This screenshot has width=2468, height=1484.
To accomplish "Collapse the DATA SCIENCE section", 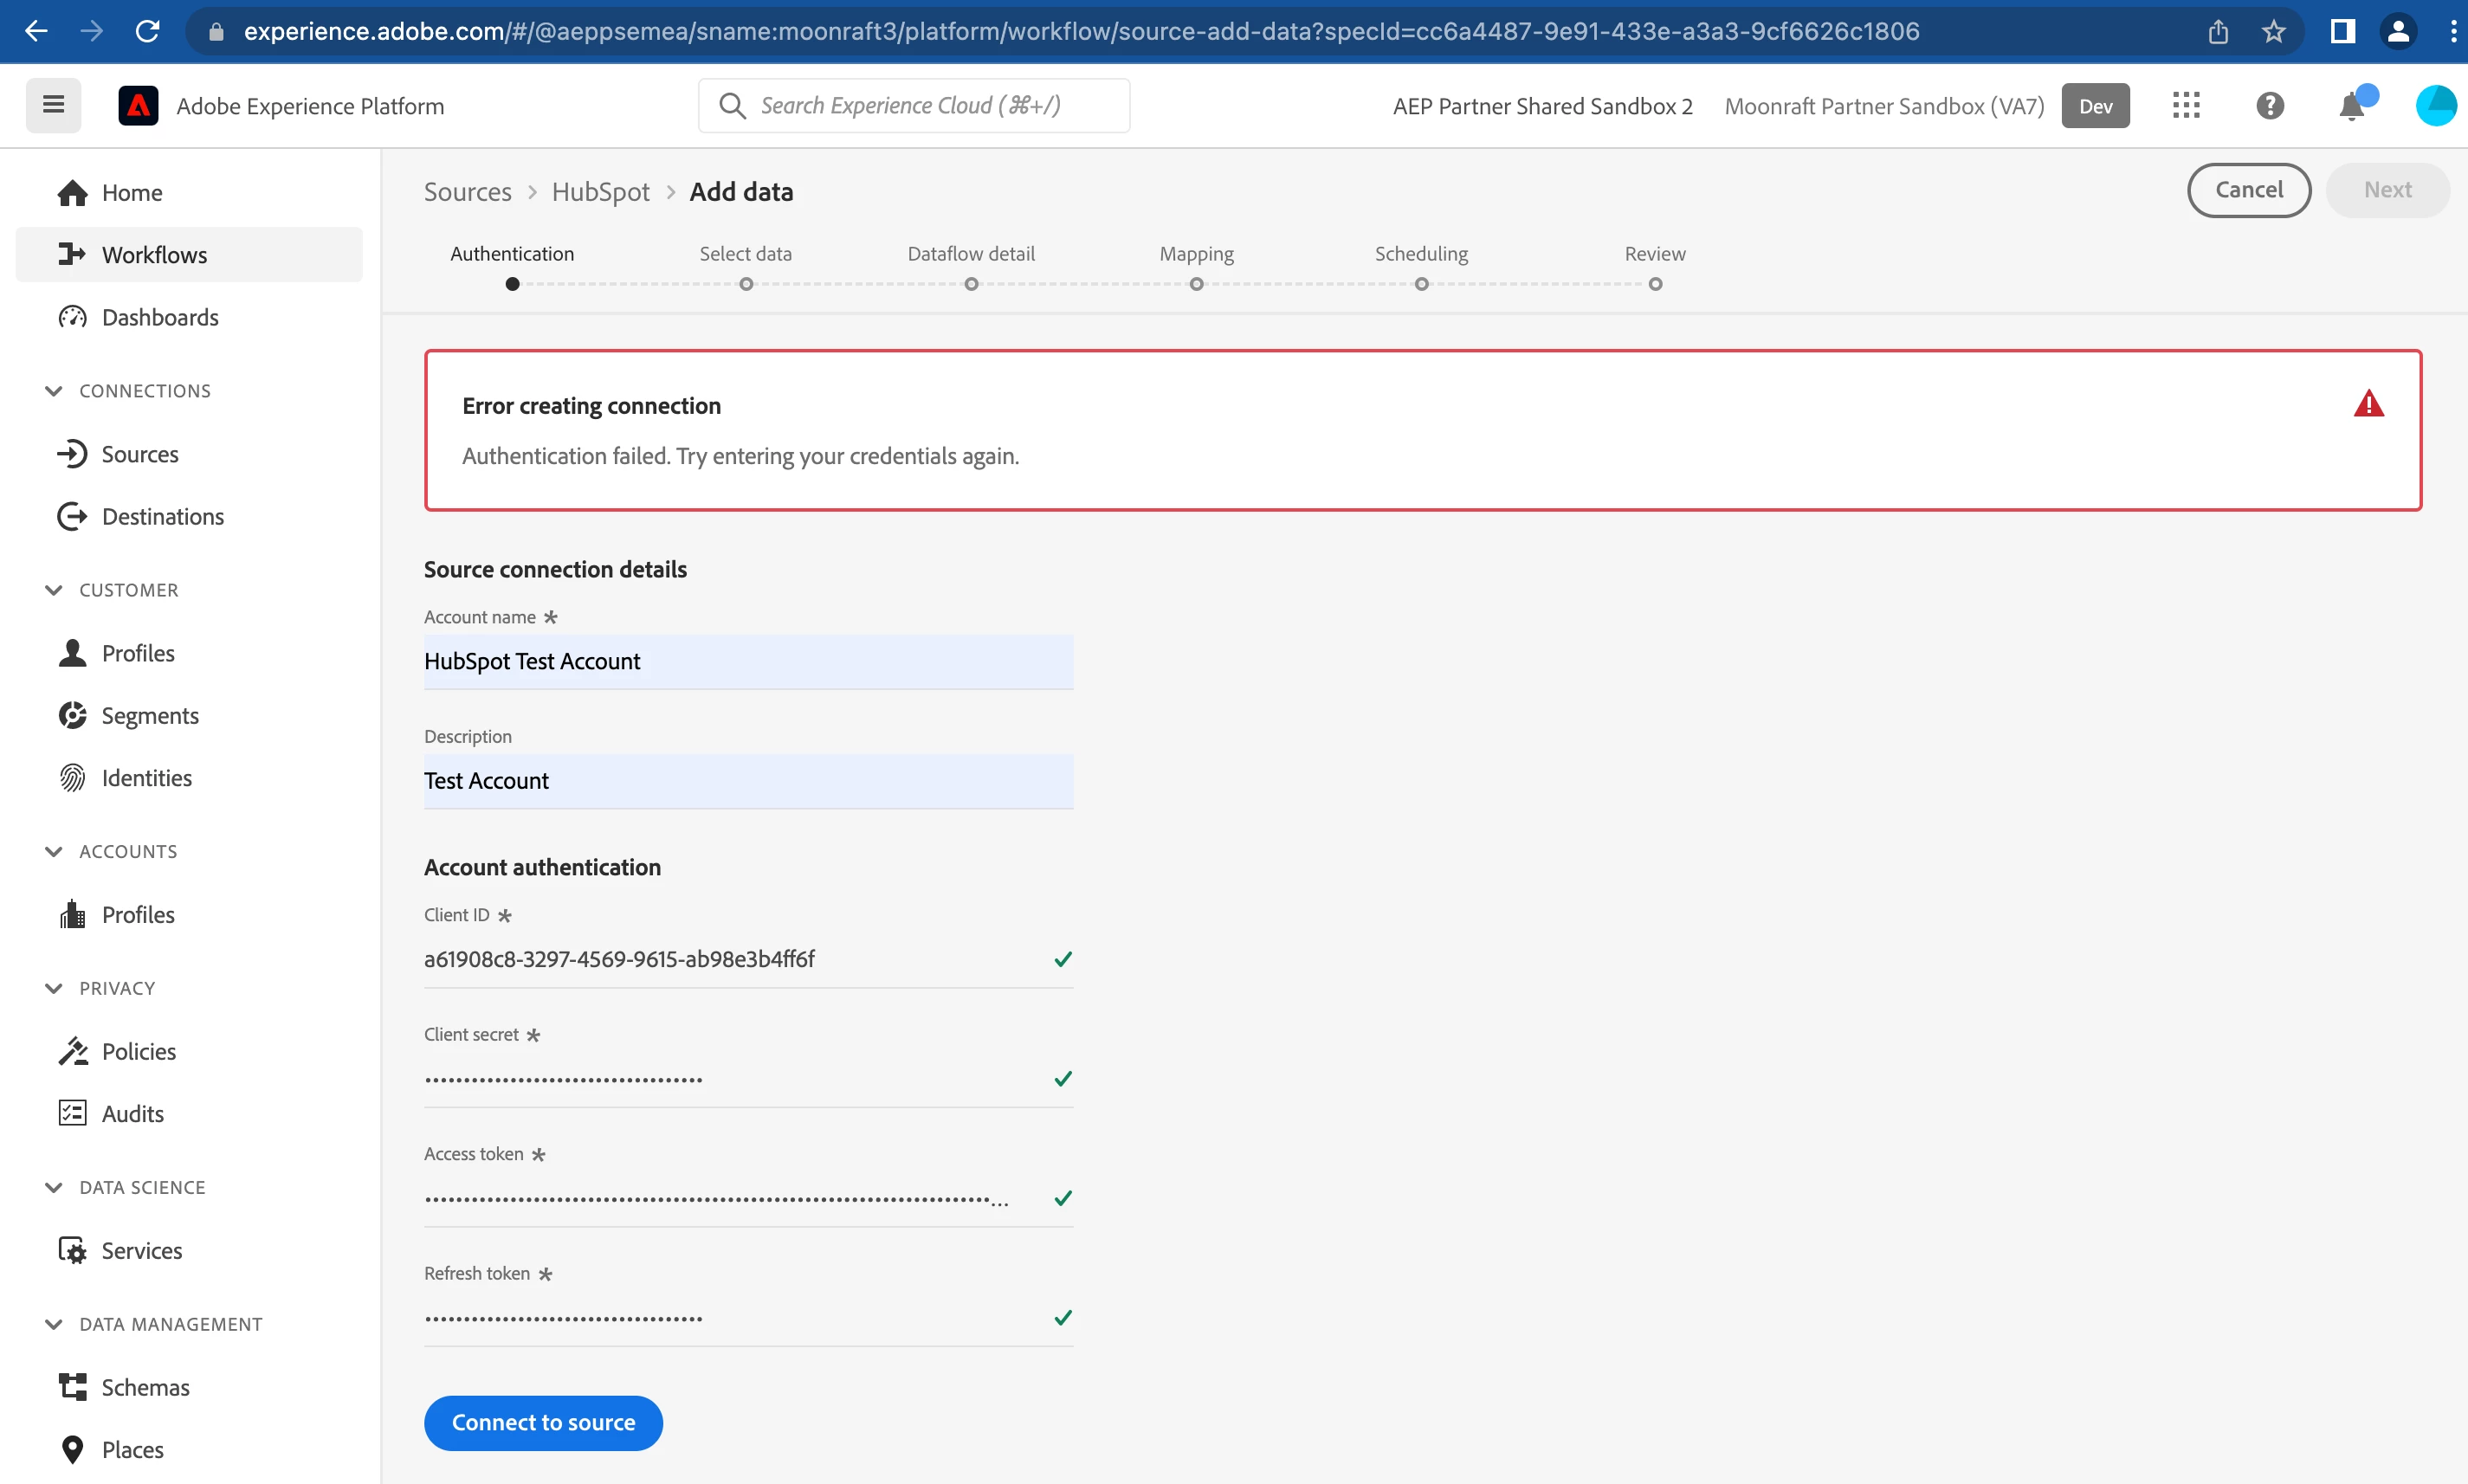I will click(x=54, y=1187).
